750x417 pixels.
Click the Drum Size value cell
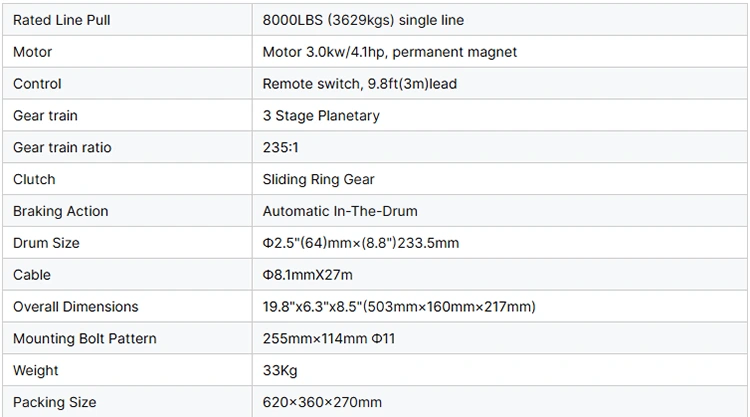(360, 243)
